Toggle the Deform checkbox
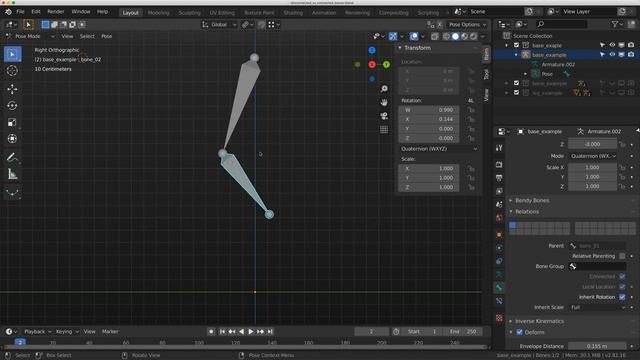640x360 pixels. coord(520,332)
